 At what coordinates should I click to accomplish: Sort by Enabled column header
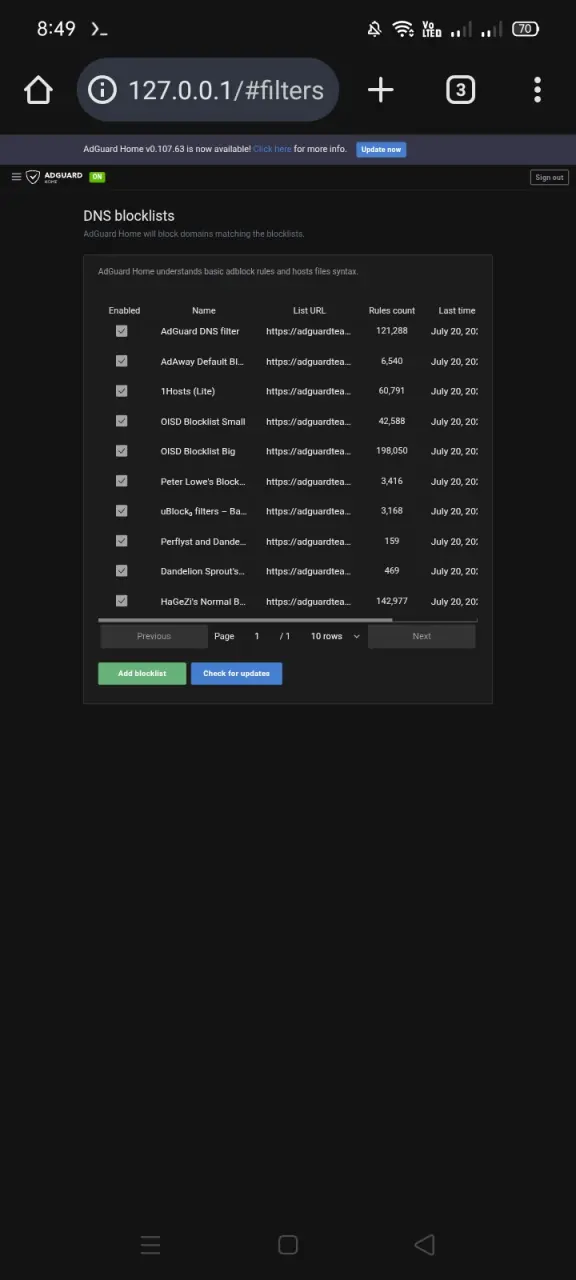pos(124,311)
